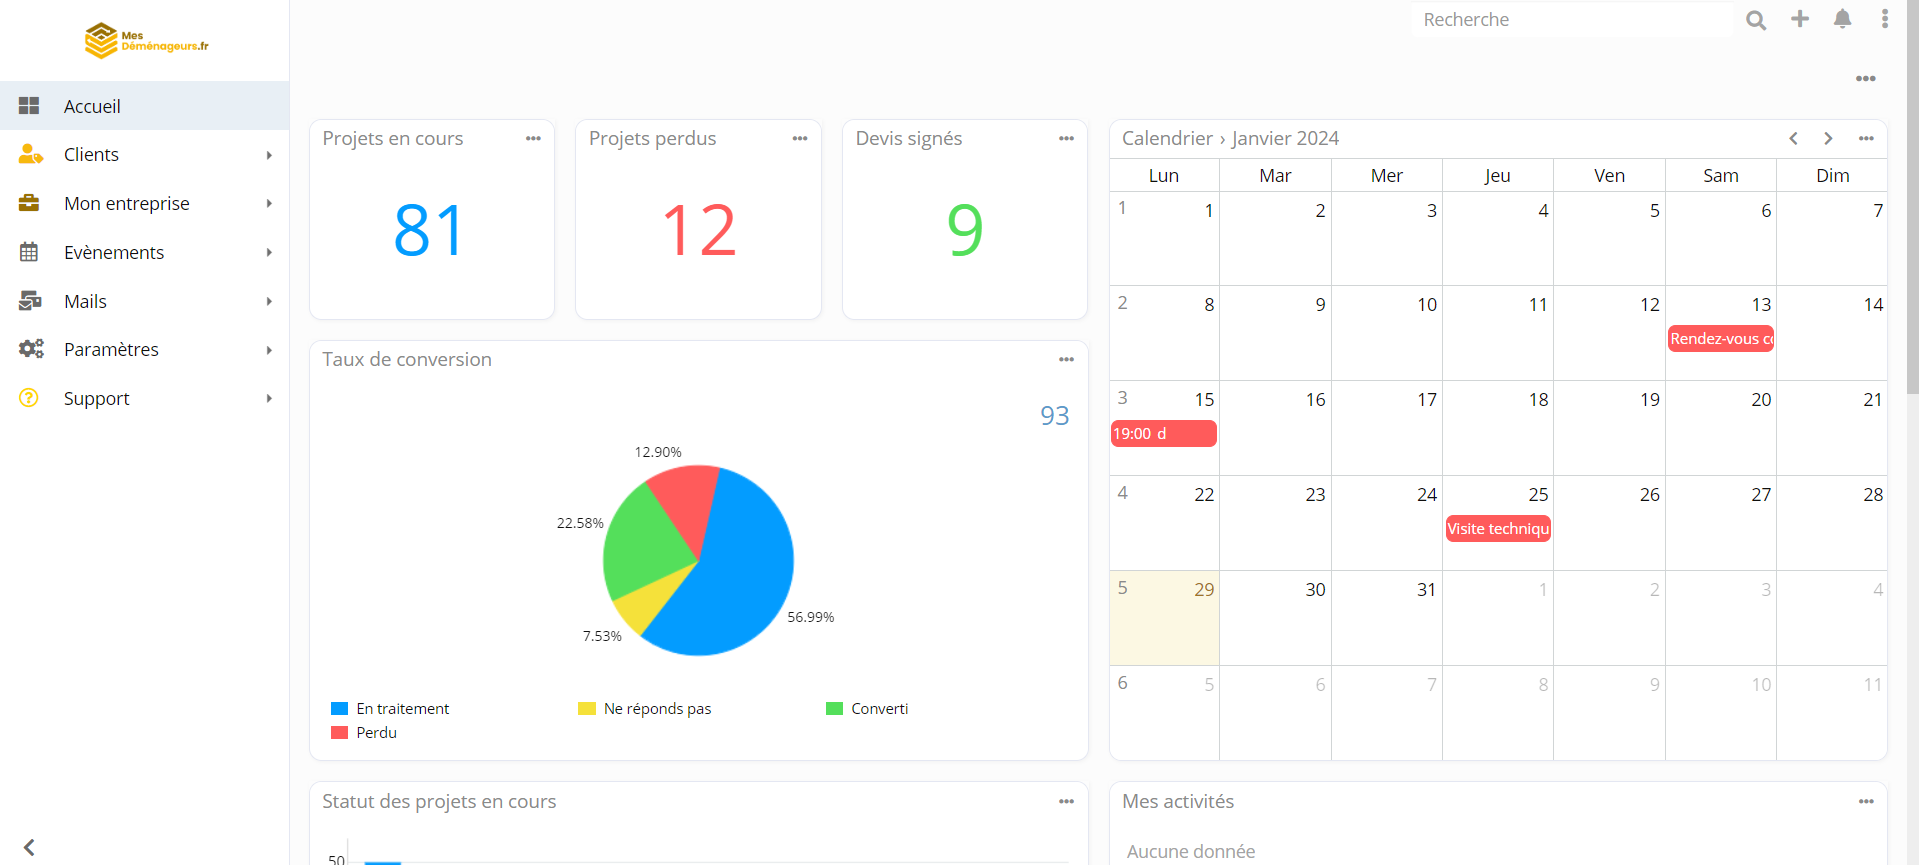Screen dimensions: 1919x865
Task: Click the search magnifier icon
Action: 1756,20
